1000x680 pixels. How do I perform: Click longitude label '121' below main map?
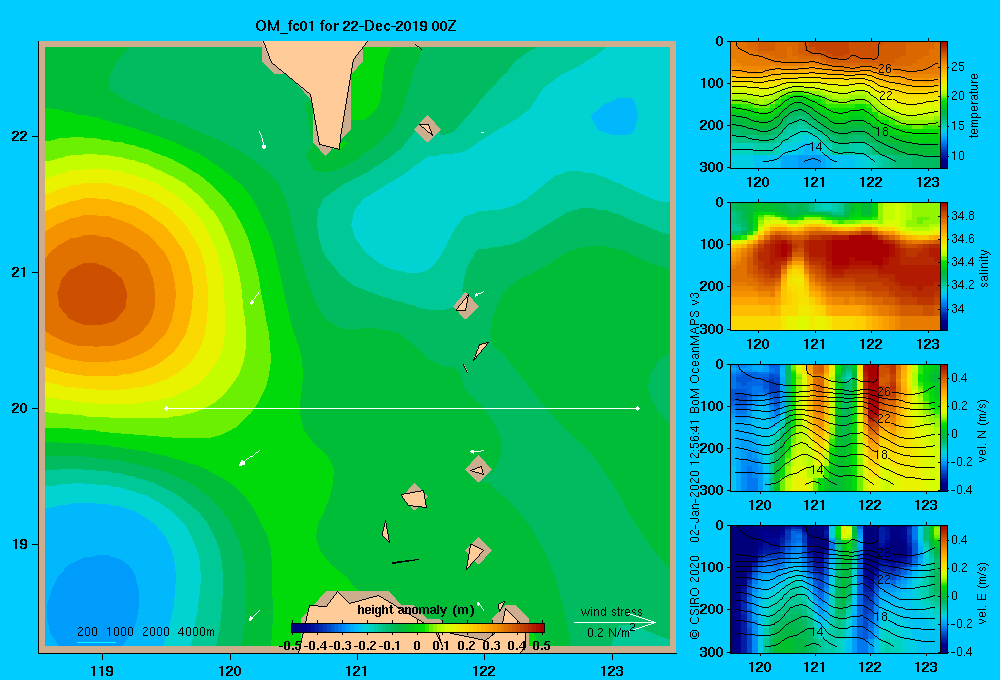[x=357, y=670]
